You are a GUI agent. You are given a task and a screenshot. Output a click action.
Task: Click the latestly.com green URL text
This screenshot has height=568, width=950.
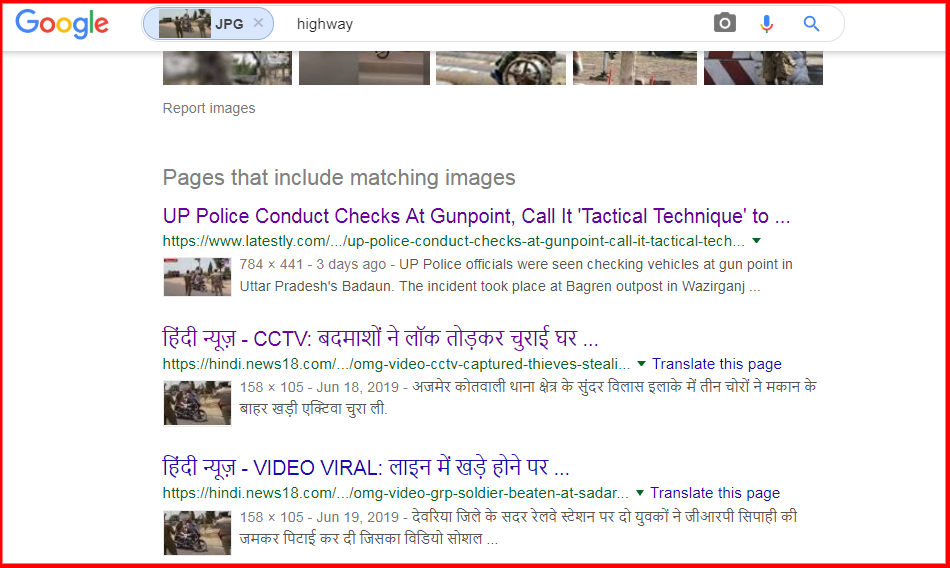click(x=454, y=241)
